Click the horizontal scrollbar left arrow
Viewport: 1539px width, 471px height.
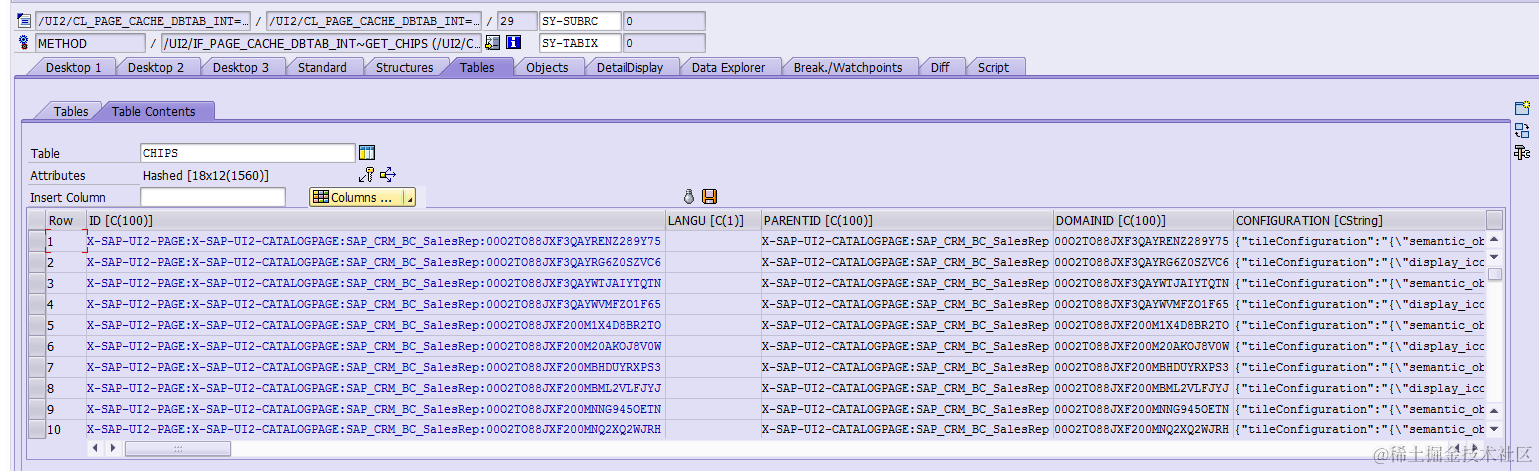[97, 449]
